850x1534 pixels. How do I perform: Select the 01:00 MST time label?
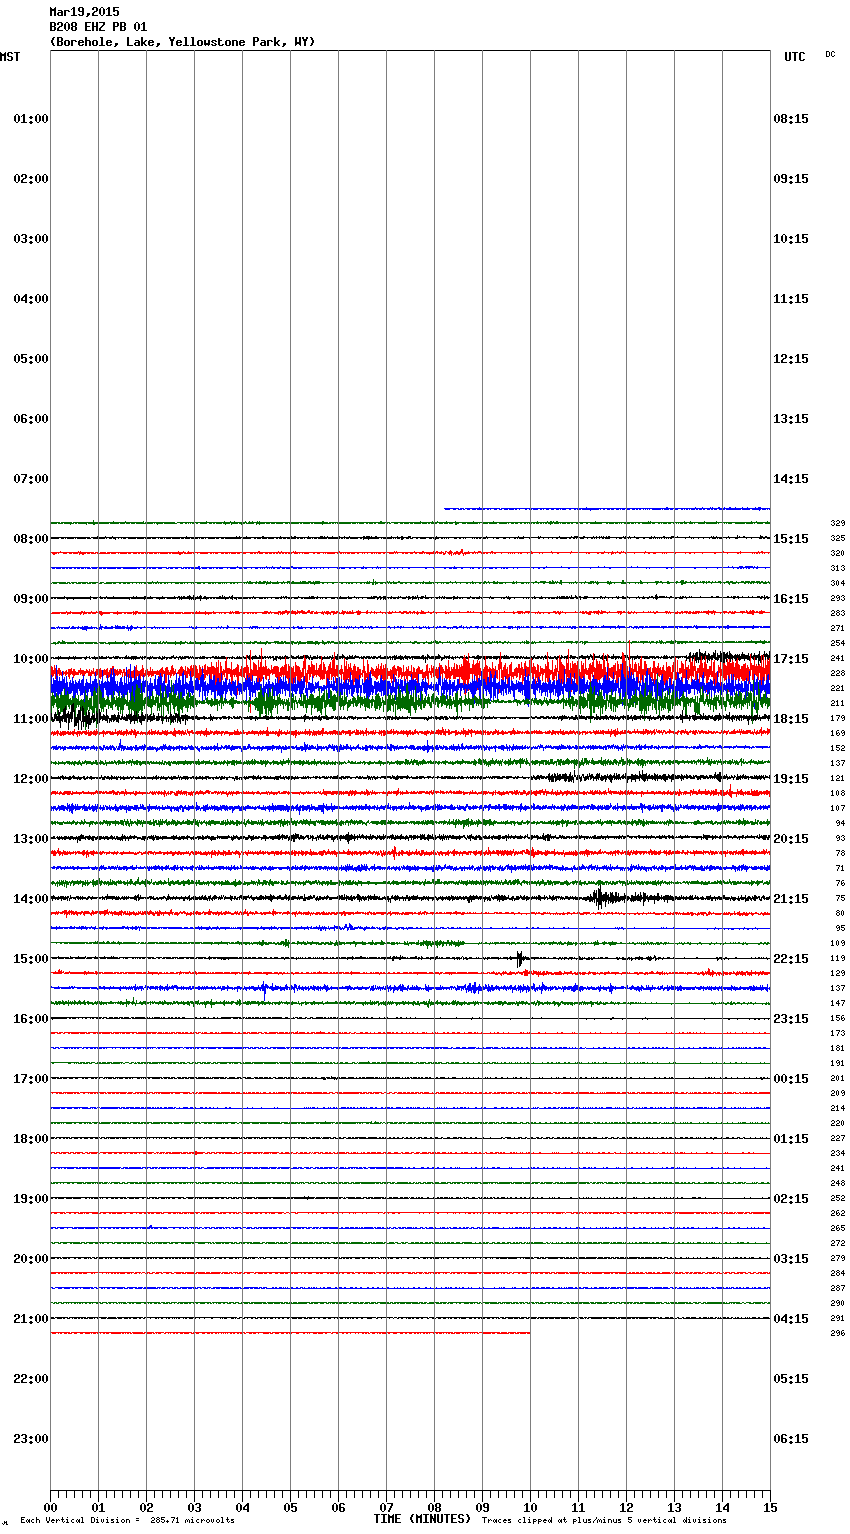click(x=31, y=119)
